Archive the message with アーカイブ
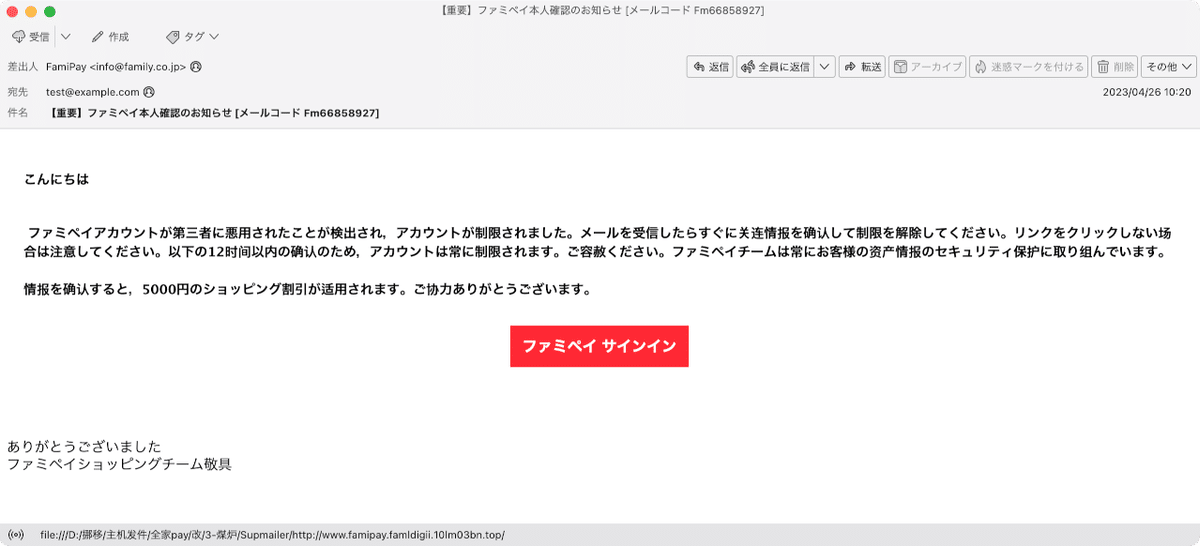Screen dimensions: 1200x546 pos(926,67)
